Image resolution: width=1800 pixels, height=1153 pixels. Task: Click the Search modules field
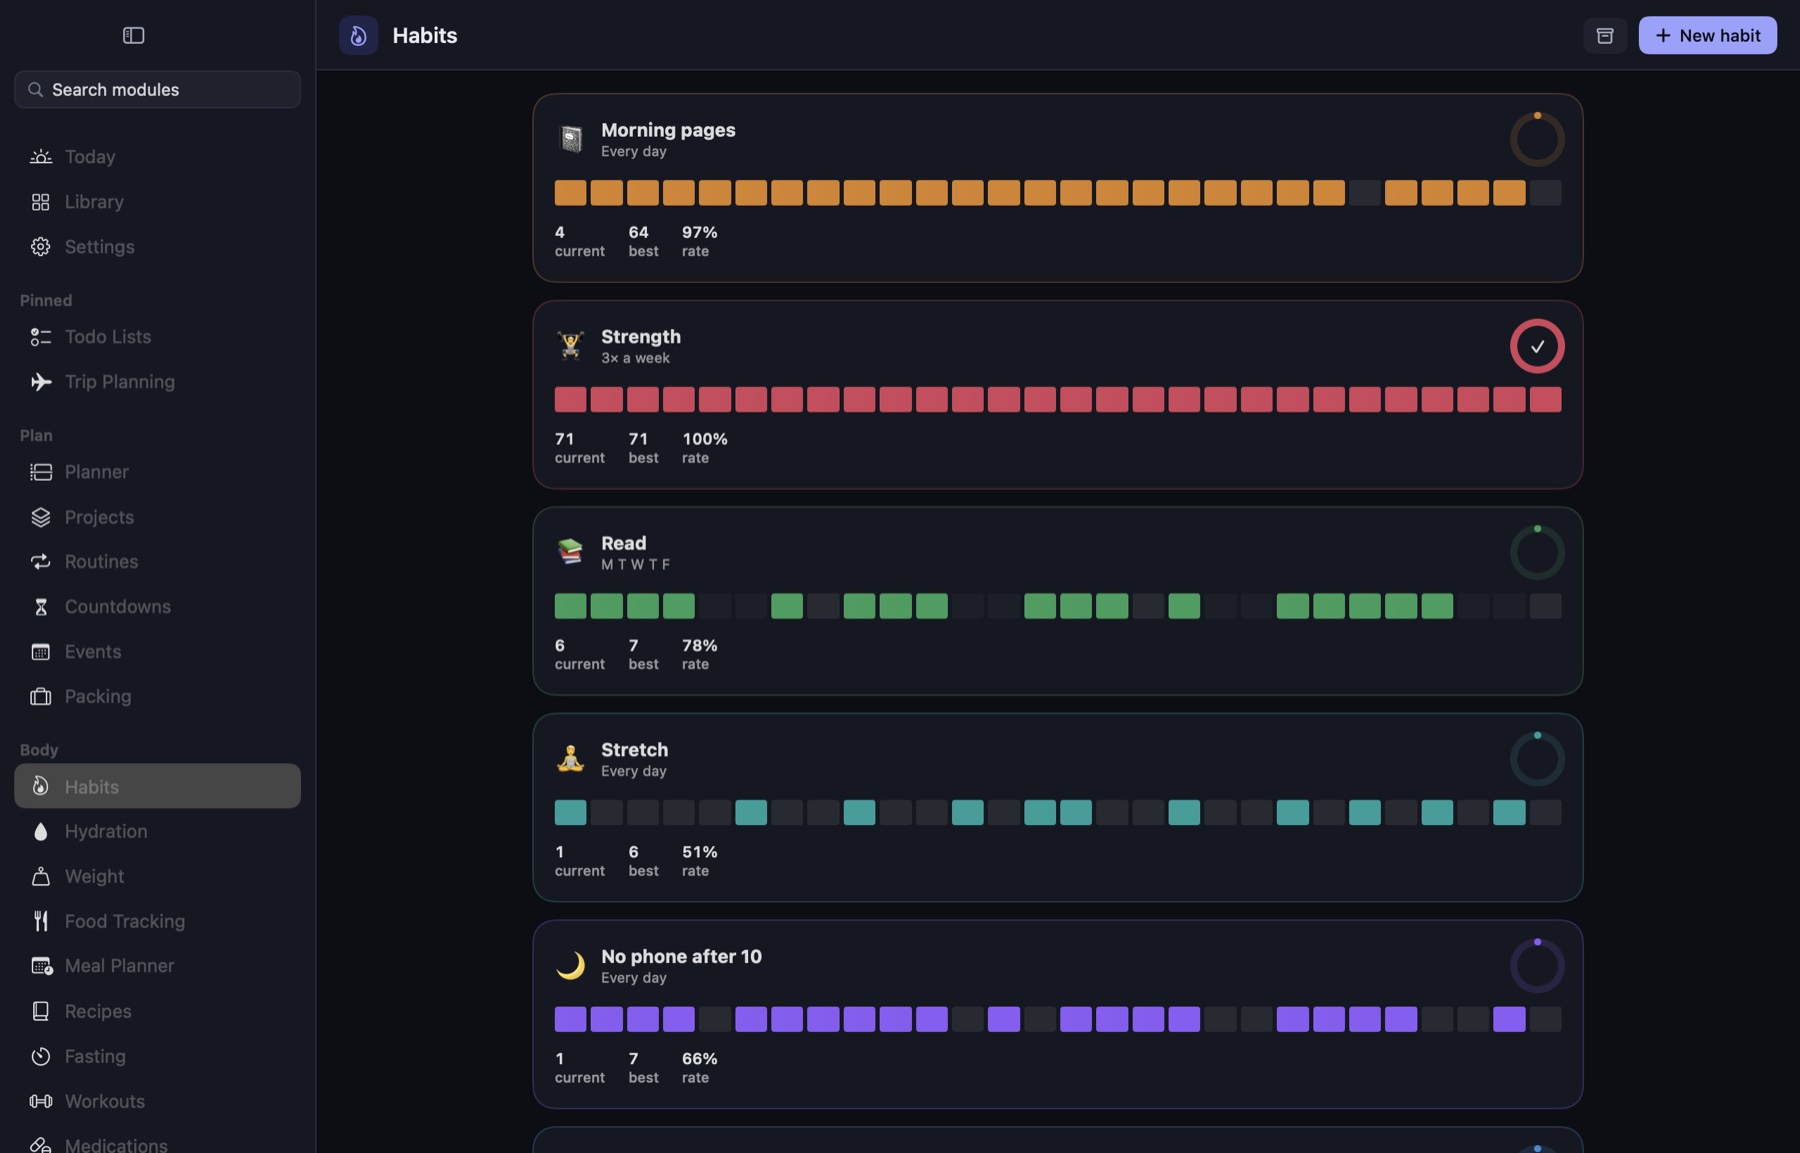(157, 89)
